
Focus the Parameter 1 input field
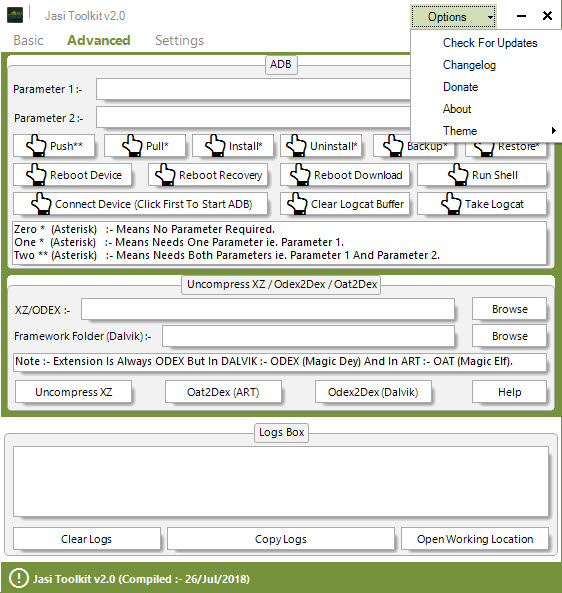pyautogui.click(x=253, y=89)
